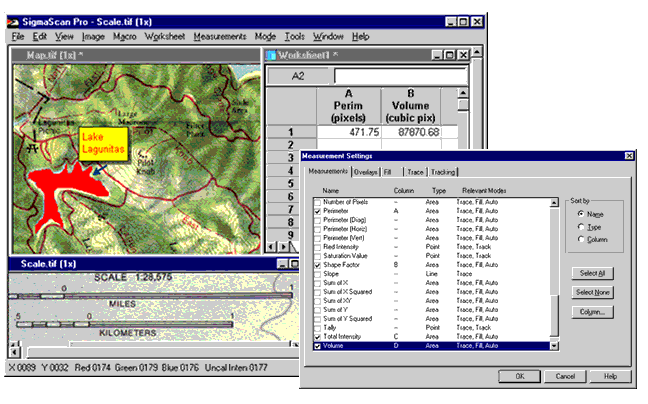The height and width of the screenshot is (404, 648).
Task: Open the View menu
Action: (x=64, y=37)
